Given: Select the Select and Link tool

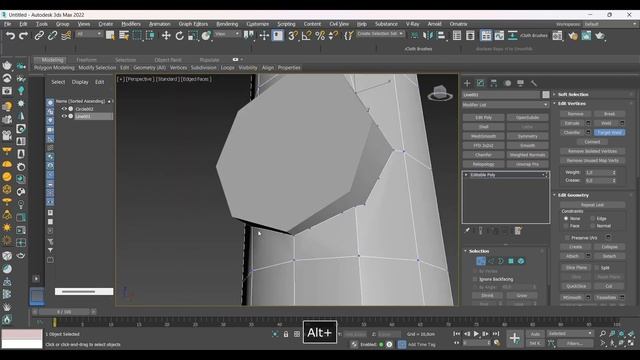Looking at the screenshot, I should coord(39,36).
